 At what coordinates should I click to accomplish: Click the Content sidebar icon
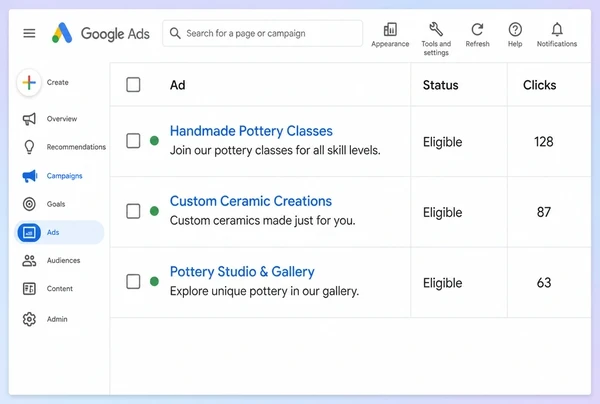[29, 288]
